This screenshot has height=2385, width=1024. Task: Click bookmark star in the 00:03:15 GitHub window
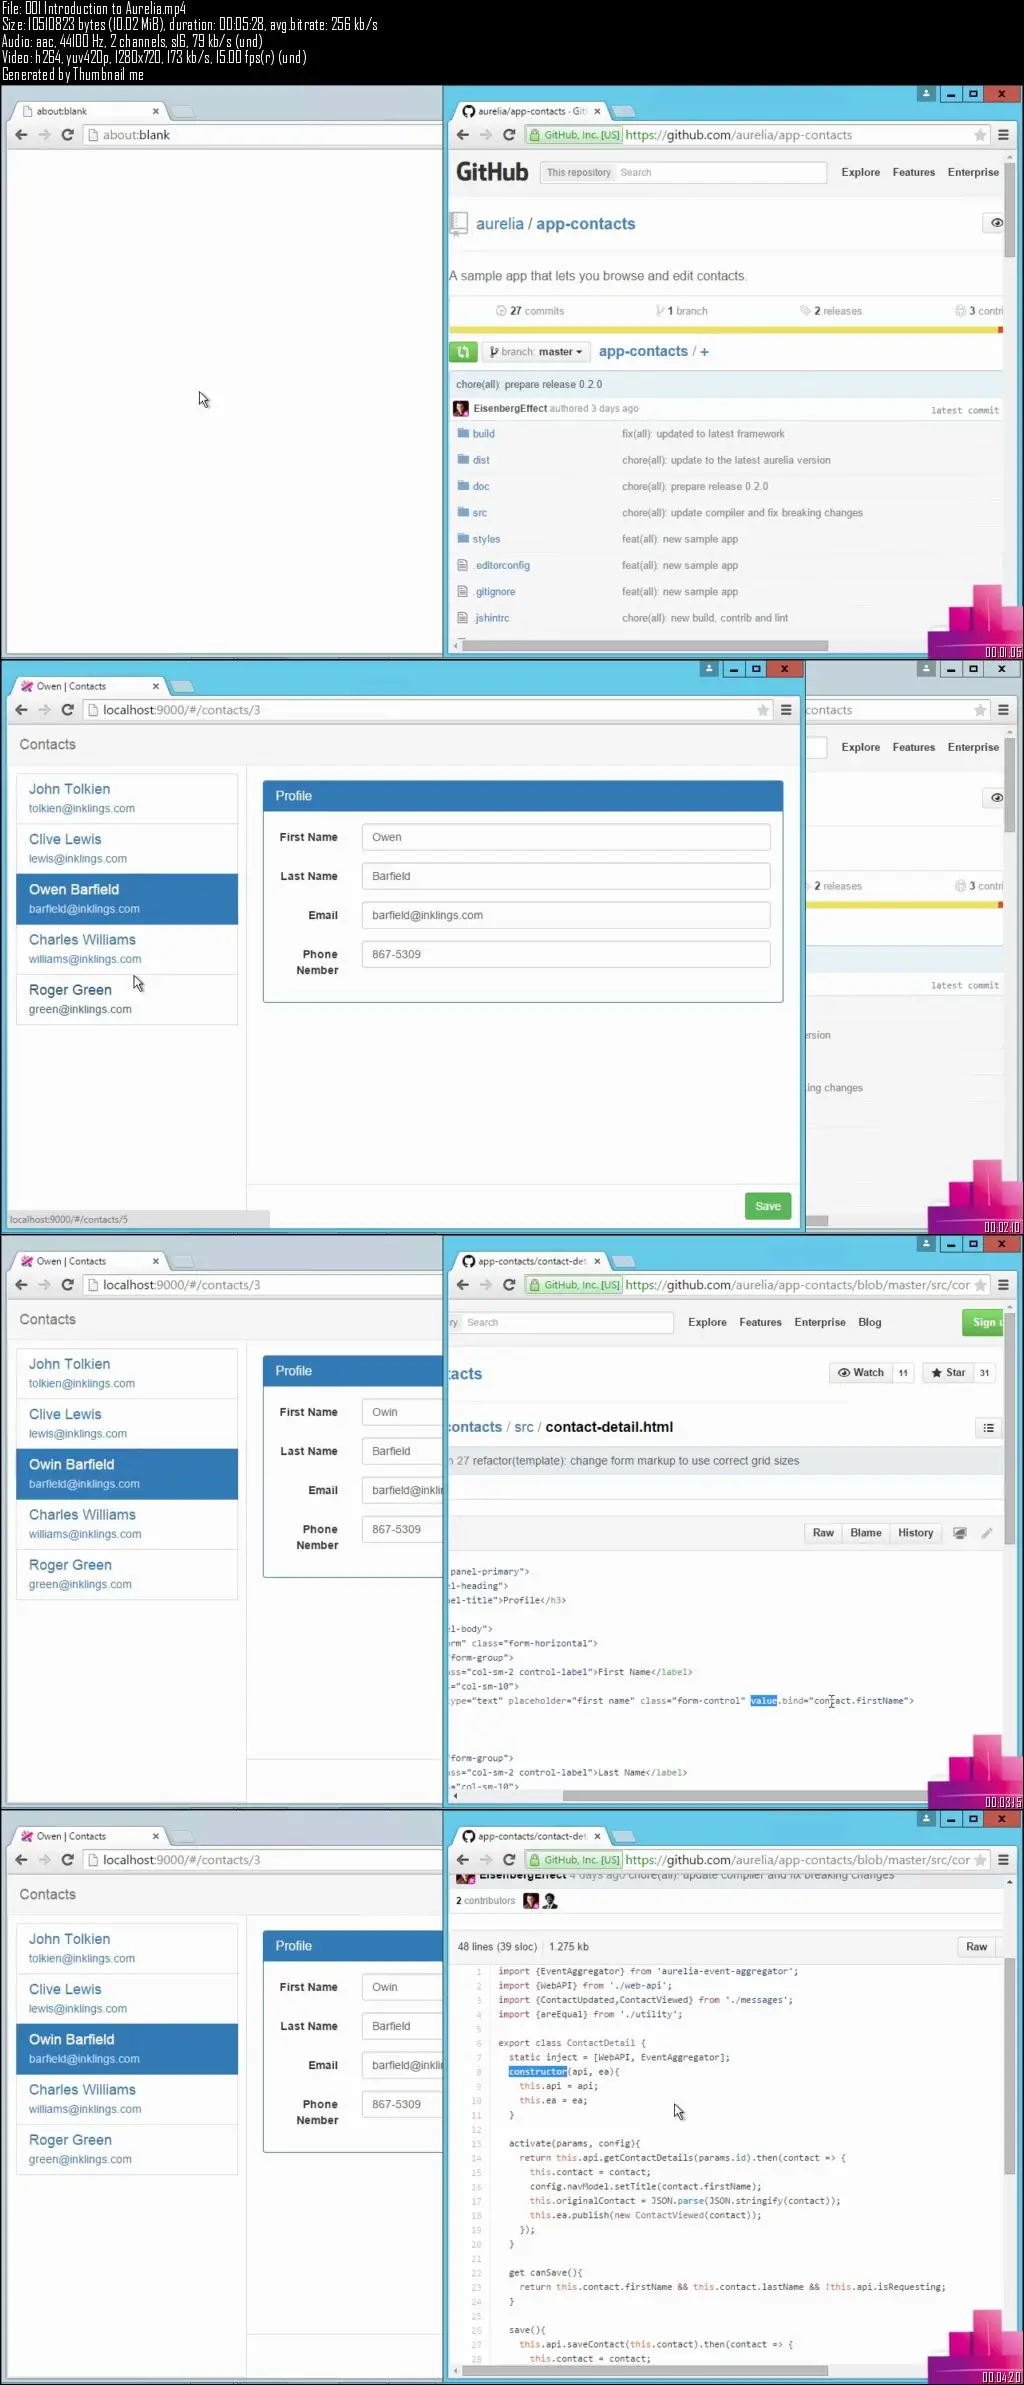click(980, 1285)
